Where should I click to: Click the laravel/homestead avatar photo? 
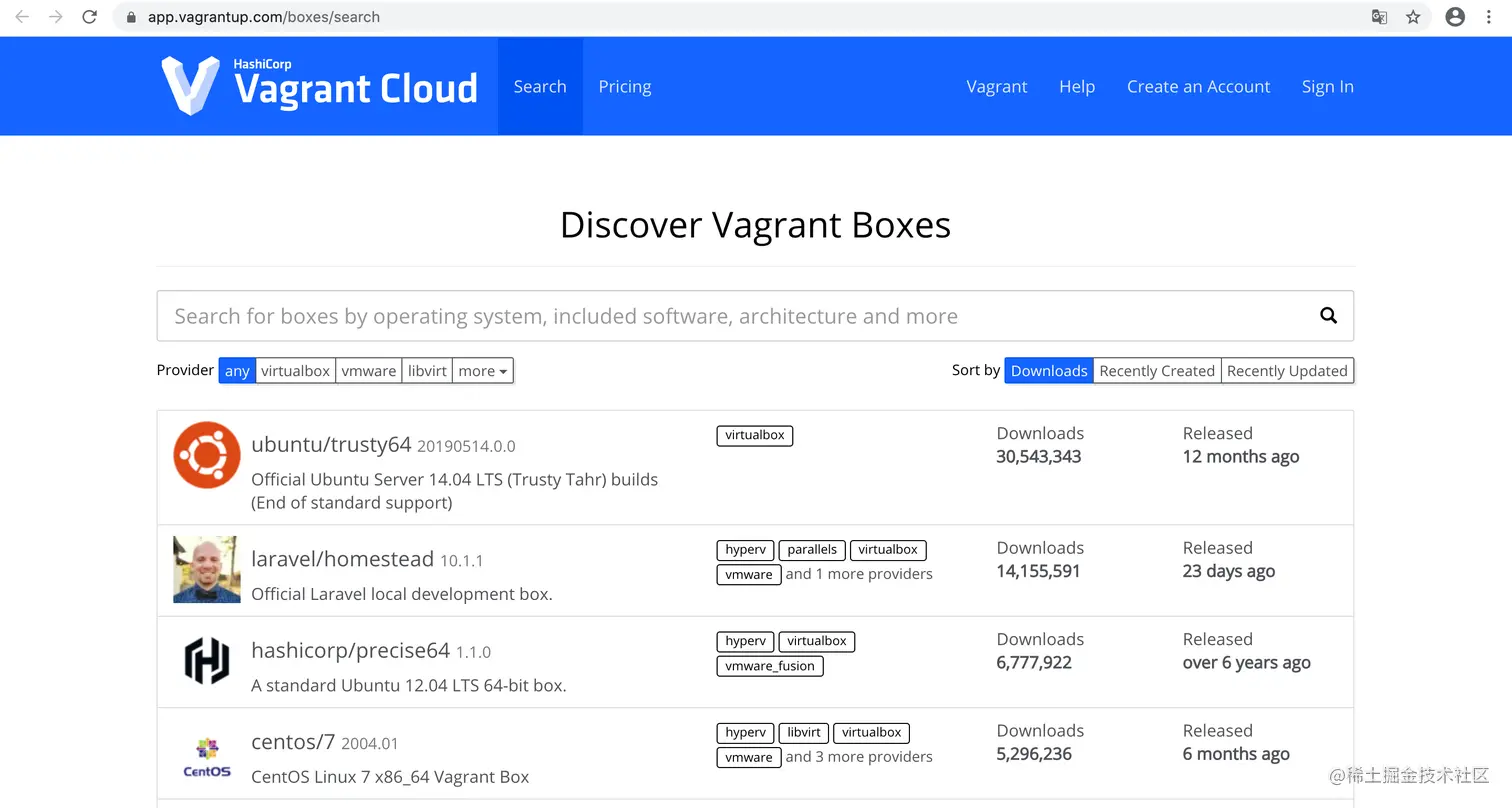[207, 570]
